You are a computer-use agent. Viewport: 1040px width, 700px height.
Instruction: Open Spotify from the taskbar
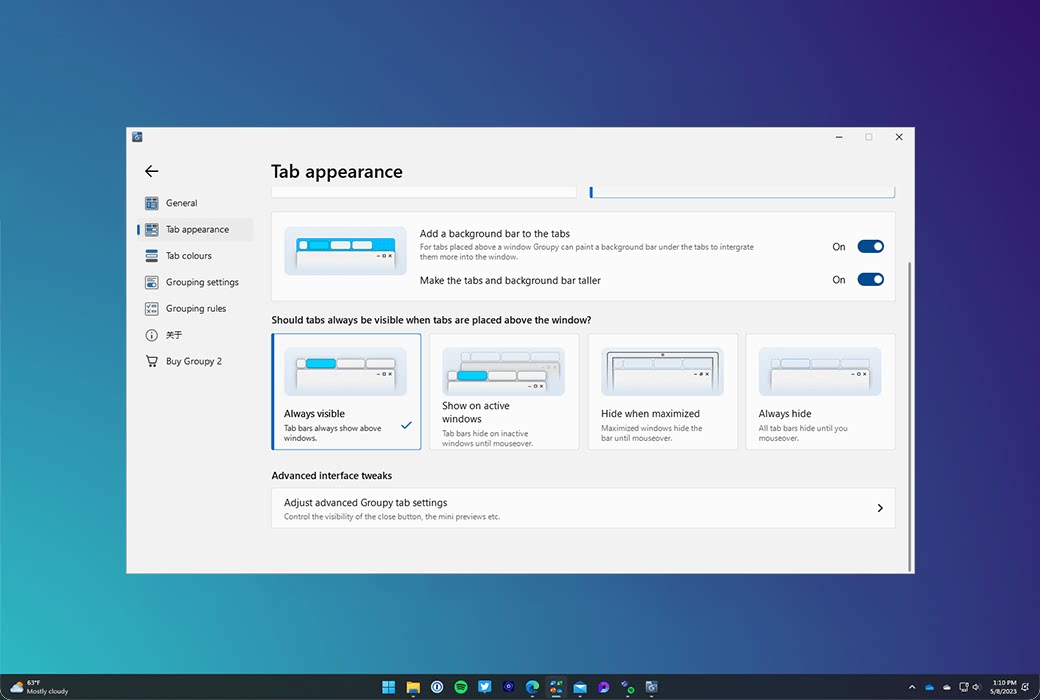coord(461,687)
